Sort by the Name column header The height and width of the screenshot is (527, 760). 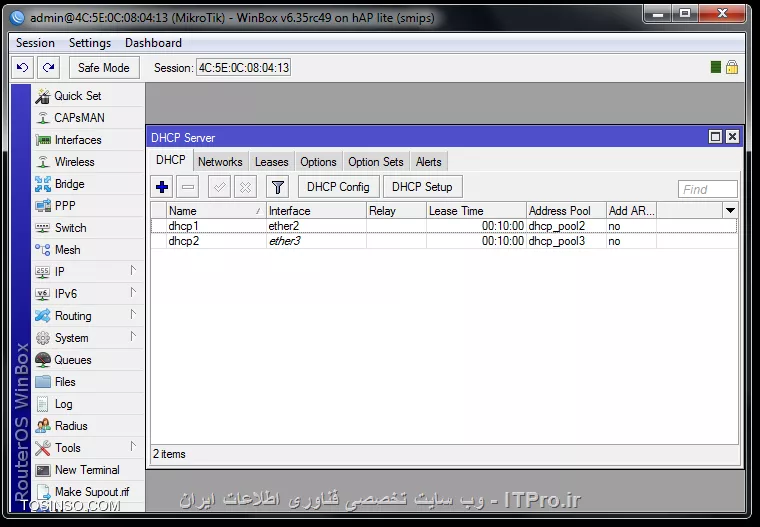click(x=216, y=211)
